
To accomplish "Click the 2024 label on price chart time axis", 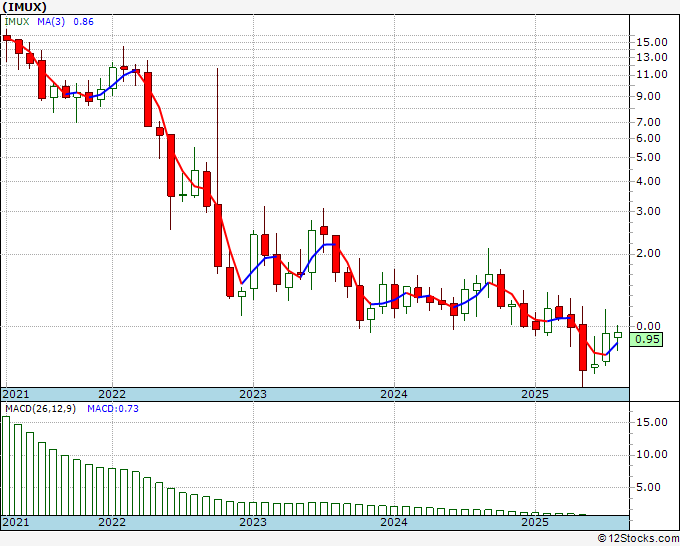I will coord(394,394).
